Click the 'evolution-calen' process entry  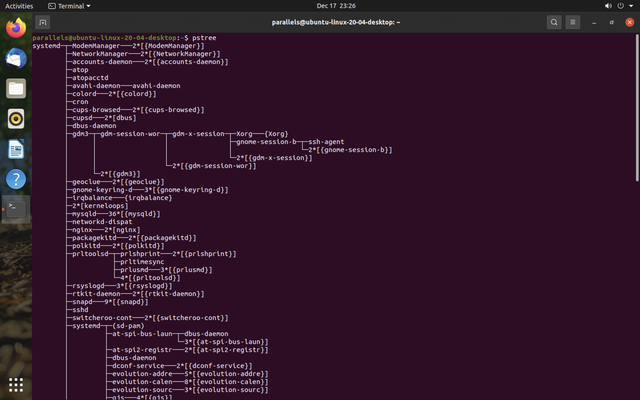[x=142, y=382]
